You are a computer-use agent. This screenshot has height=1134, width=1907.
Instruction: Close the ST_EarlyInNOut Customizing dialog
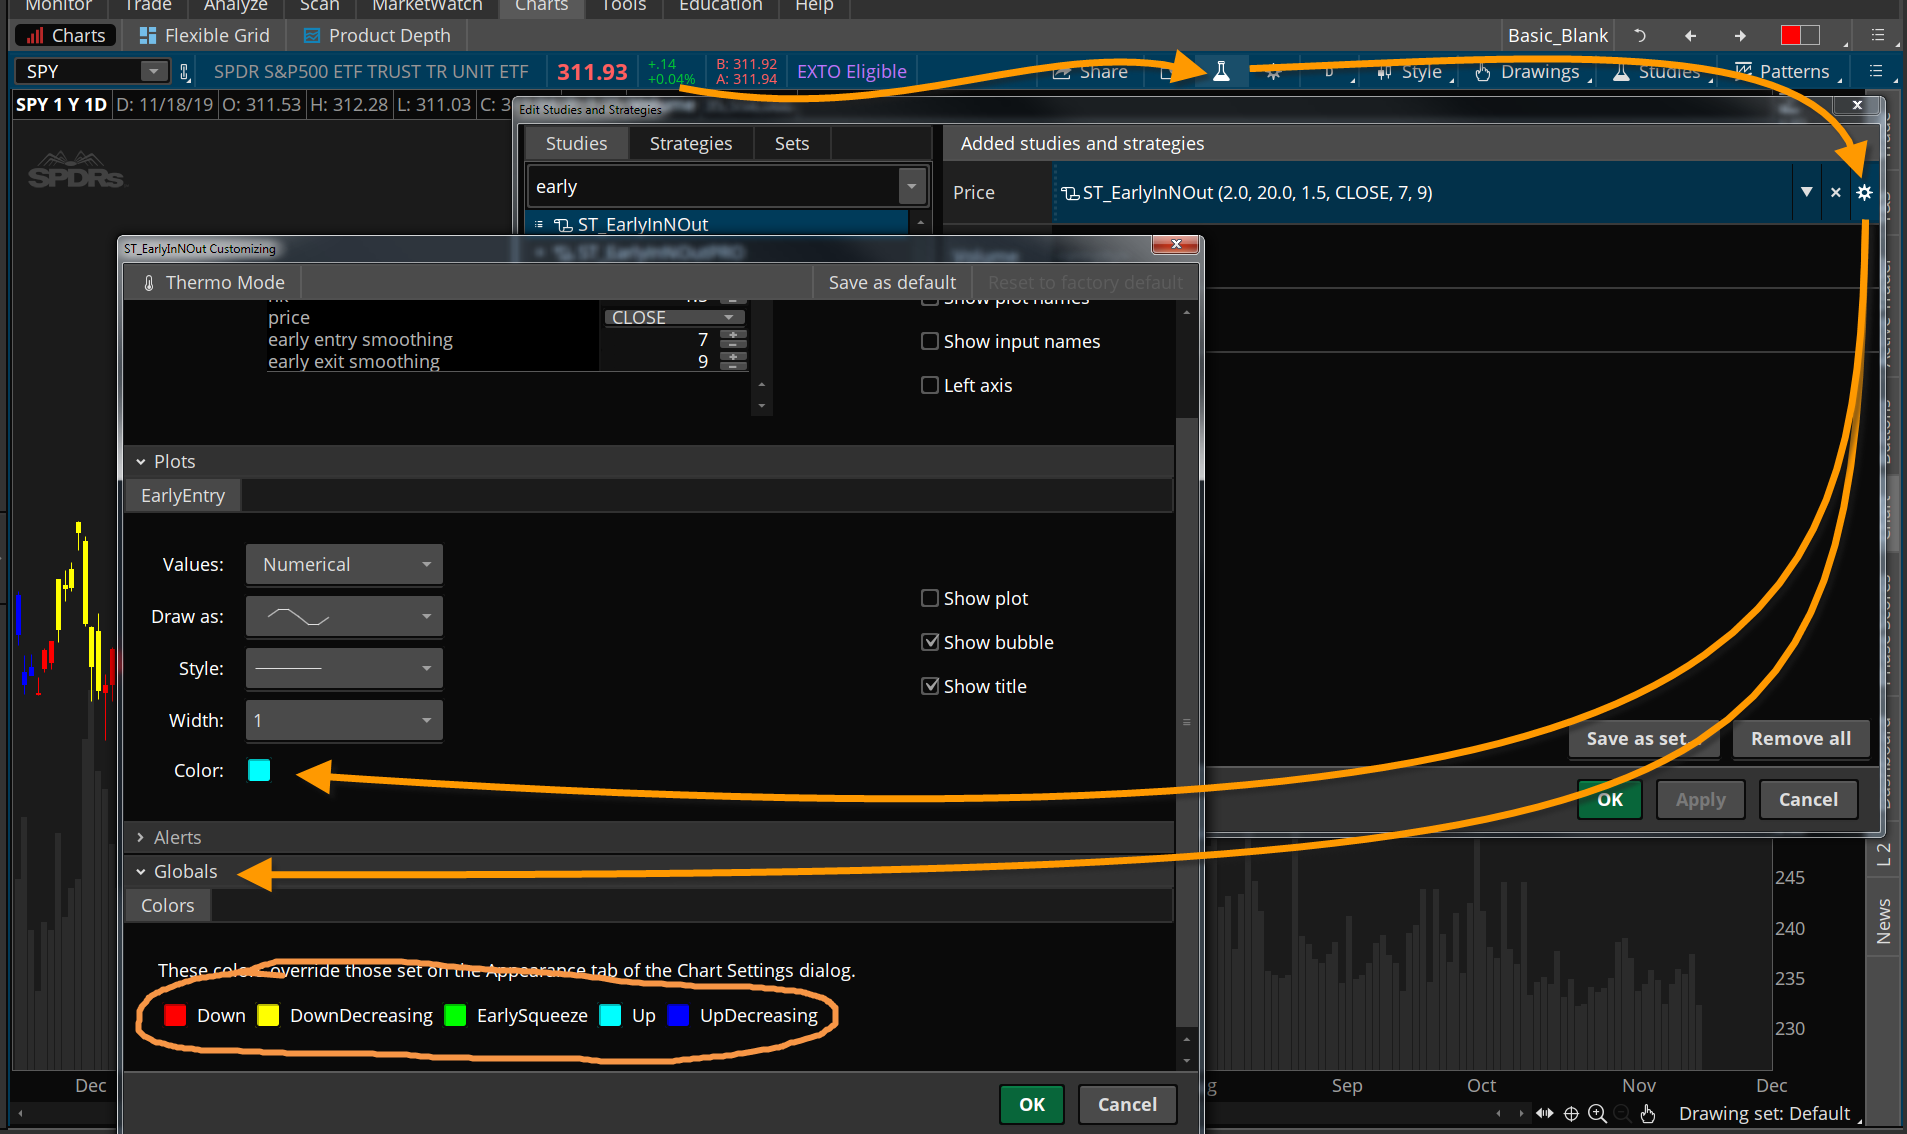(1176, 244)
